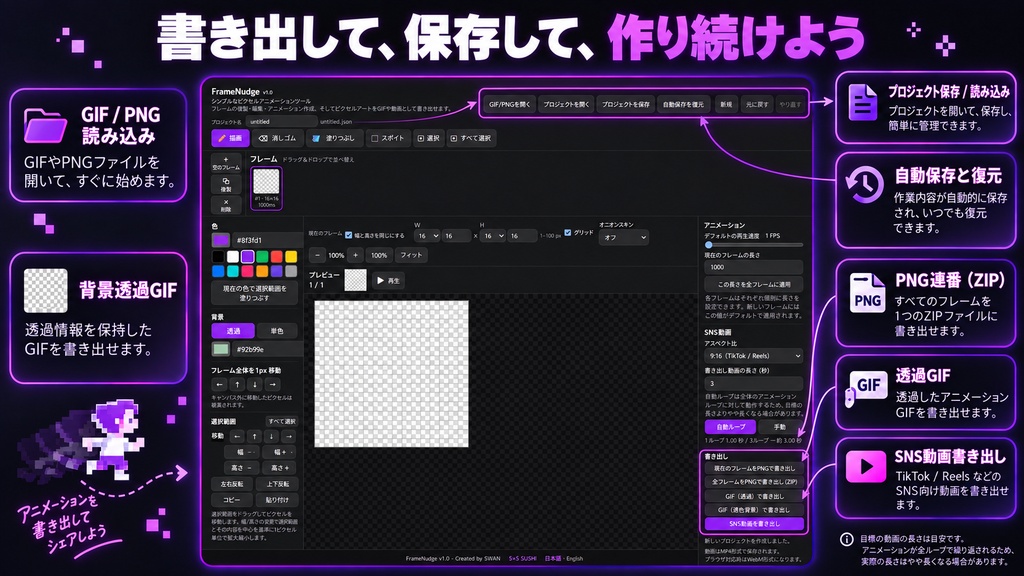Zoom out with the minus button
The width and height of the screenshot is (1024, 576).
(317, 255)
